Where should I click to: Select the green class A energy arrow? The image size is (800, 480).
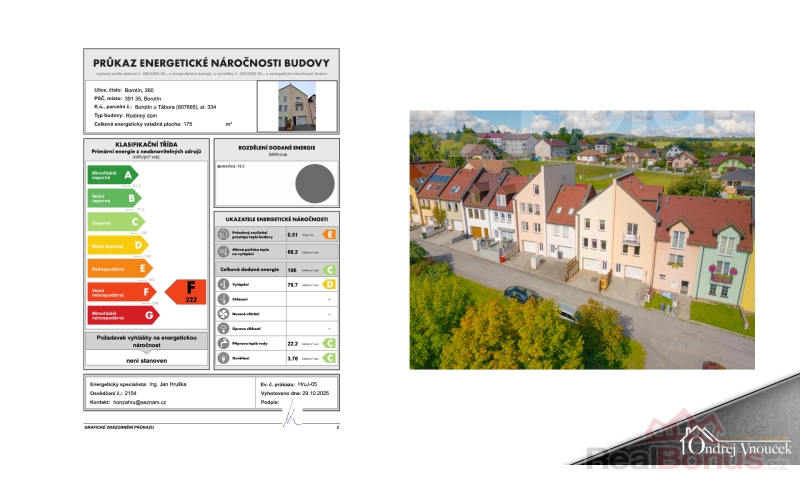[x=111, y=175]
